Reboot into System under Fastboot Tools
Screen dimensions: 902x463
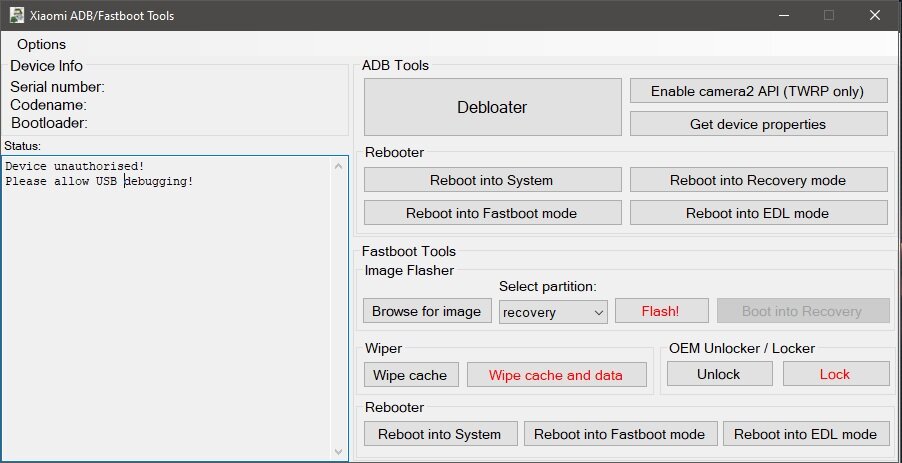pos(440,434)
